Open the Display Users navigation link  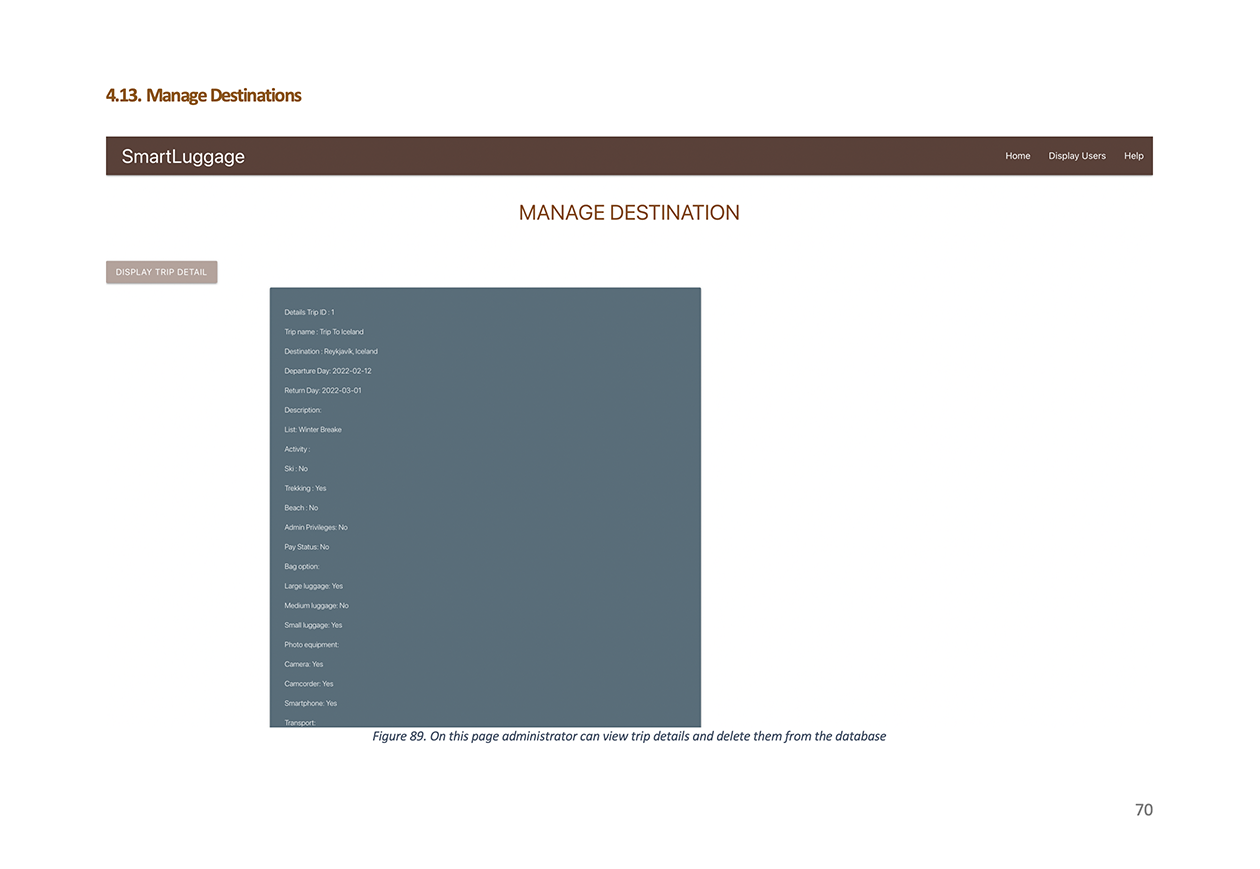[x=1077, y=156]
